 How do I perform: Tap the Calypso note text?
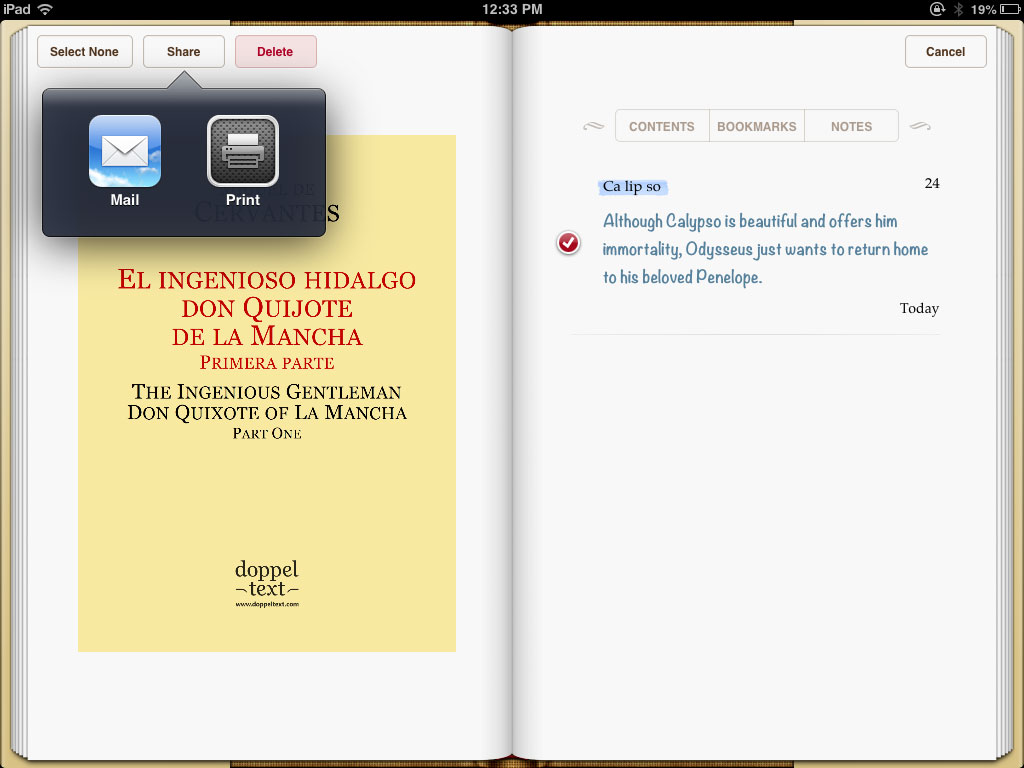(x=765, y=249)
